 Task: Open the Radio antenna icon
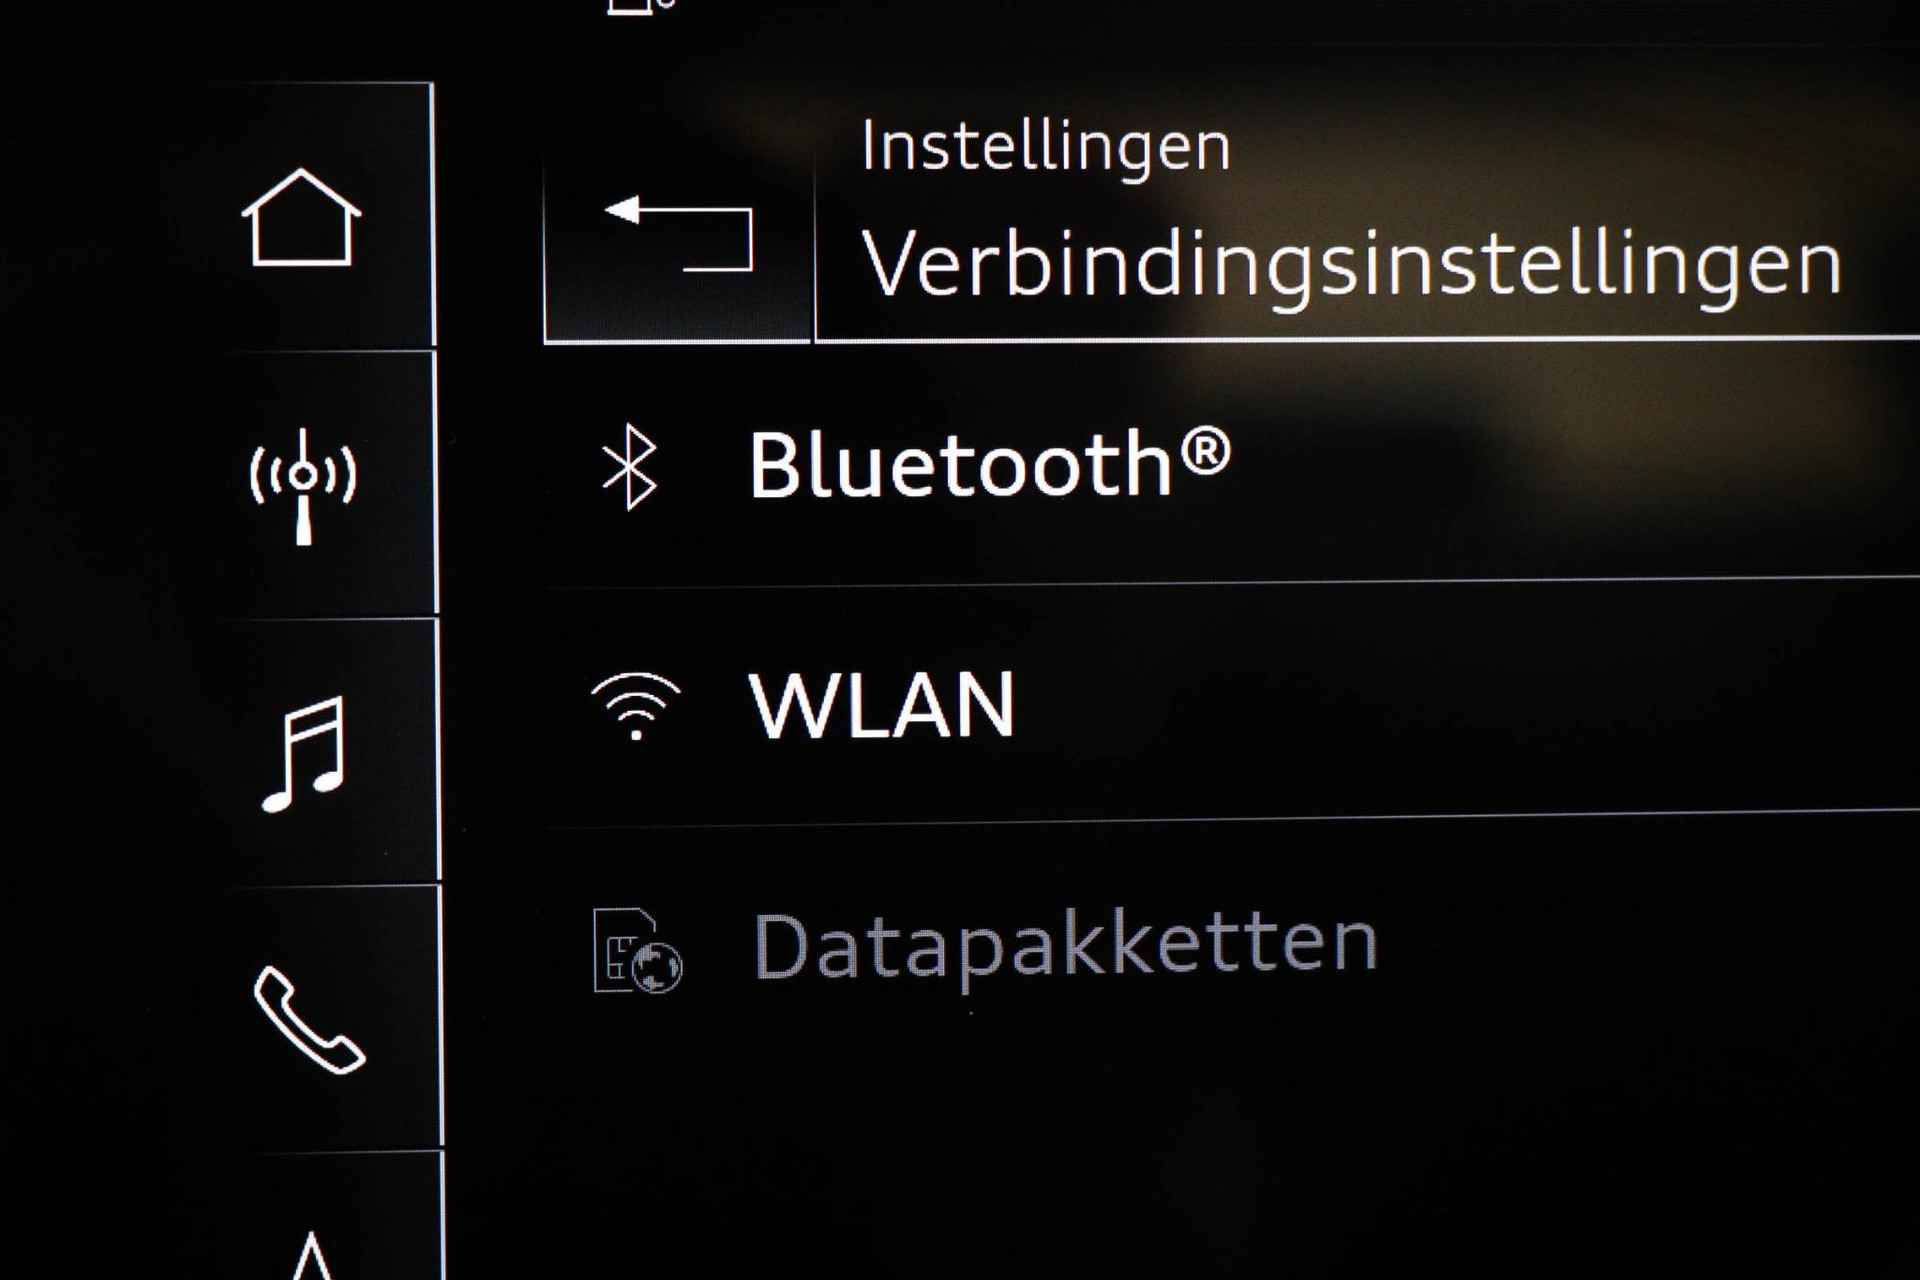pos(303,486)
